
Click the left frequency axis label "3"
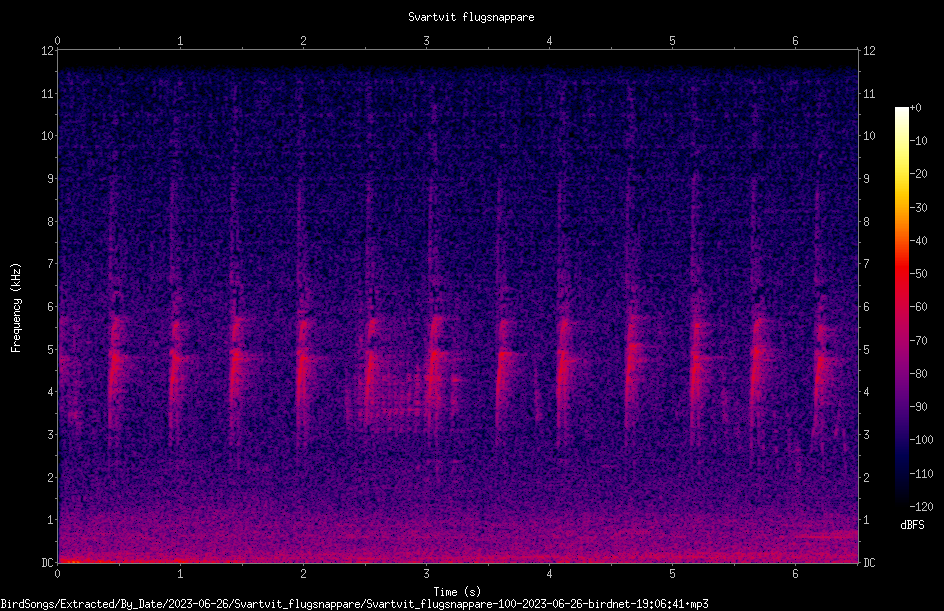coord(51,435)
